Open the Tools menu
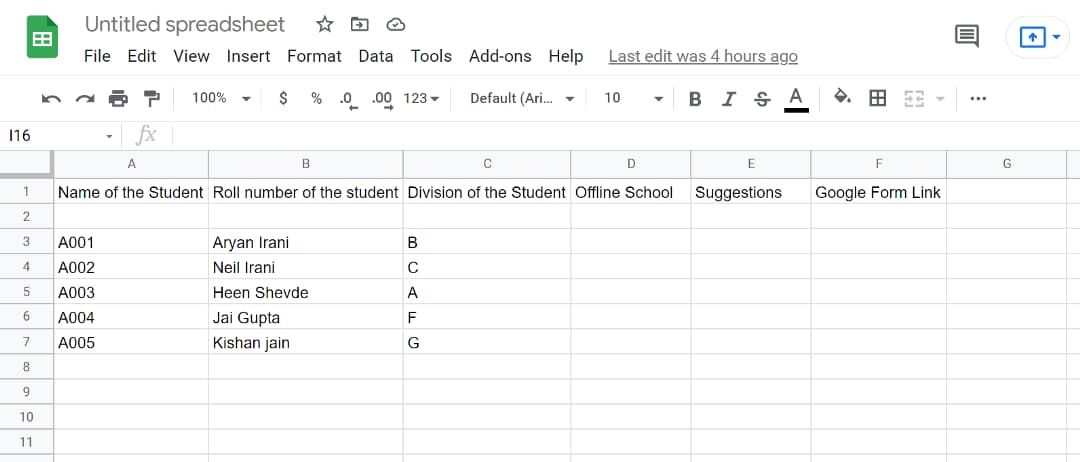1080x462 pixels. pos(431,56)
